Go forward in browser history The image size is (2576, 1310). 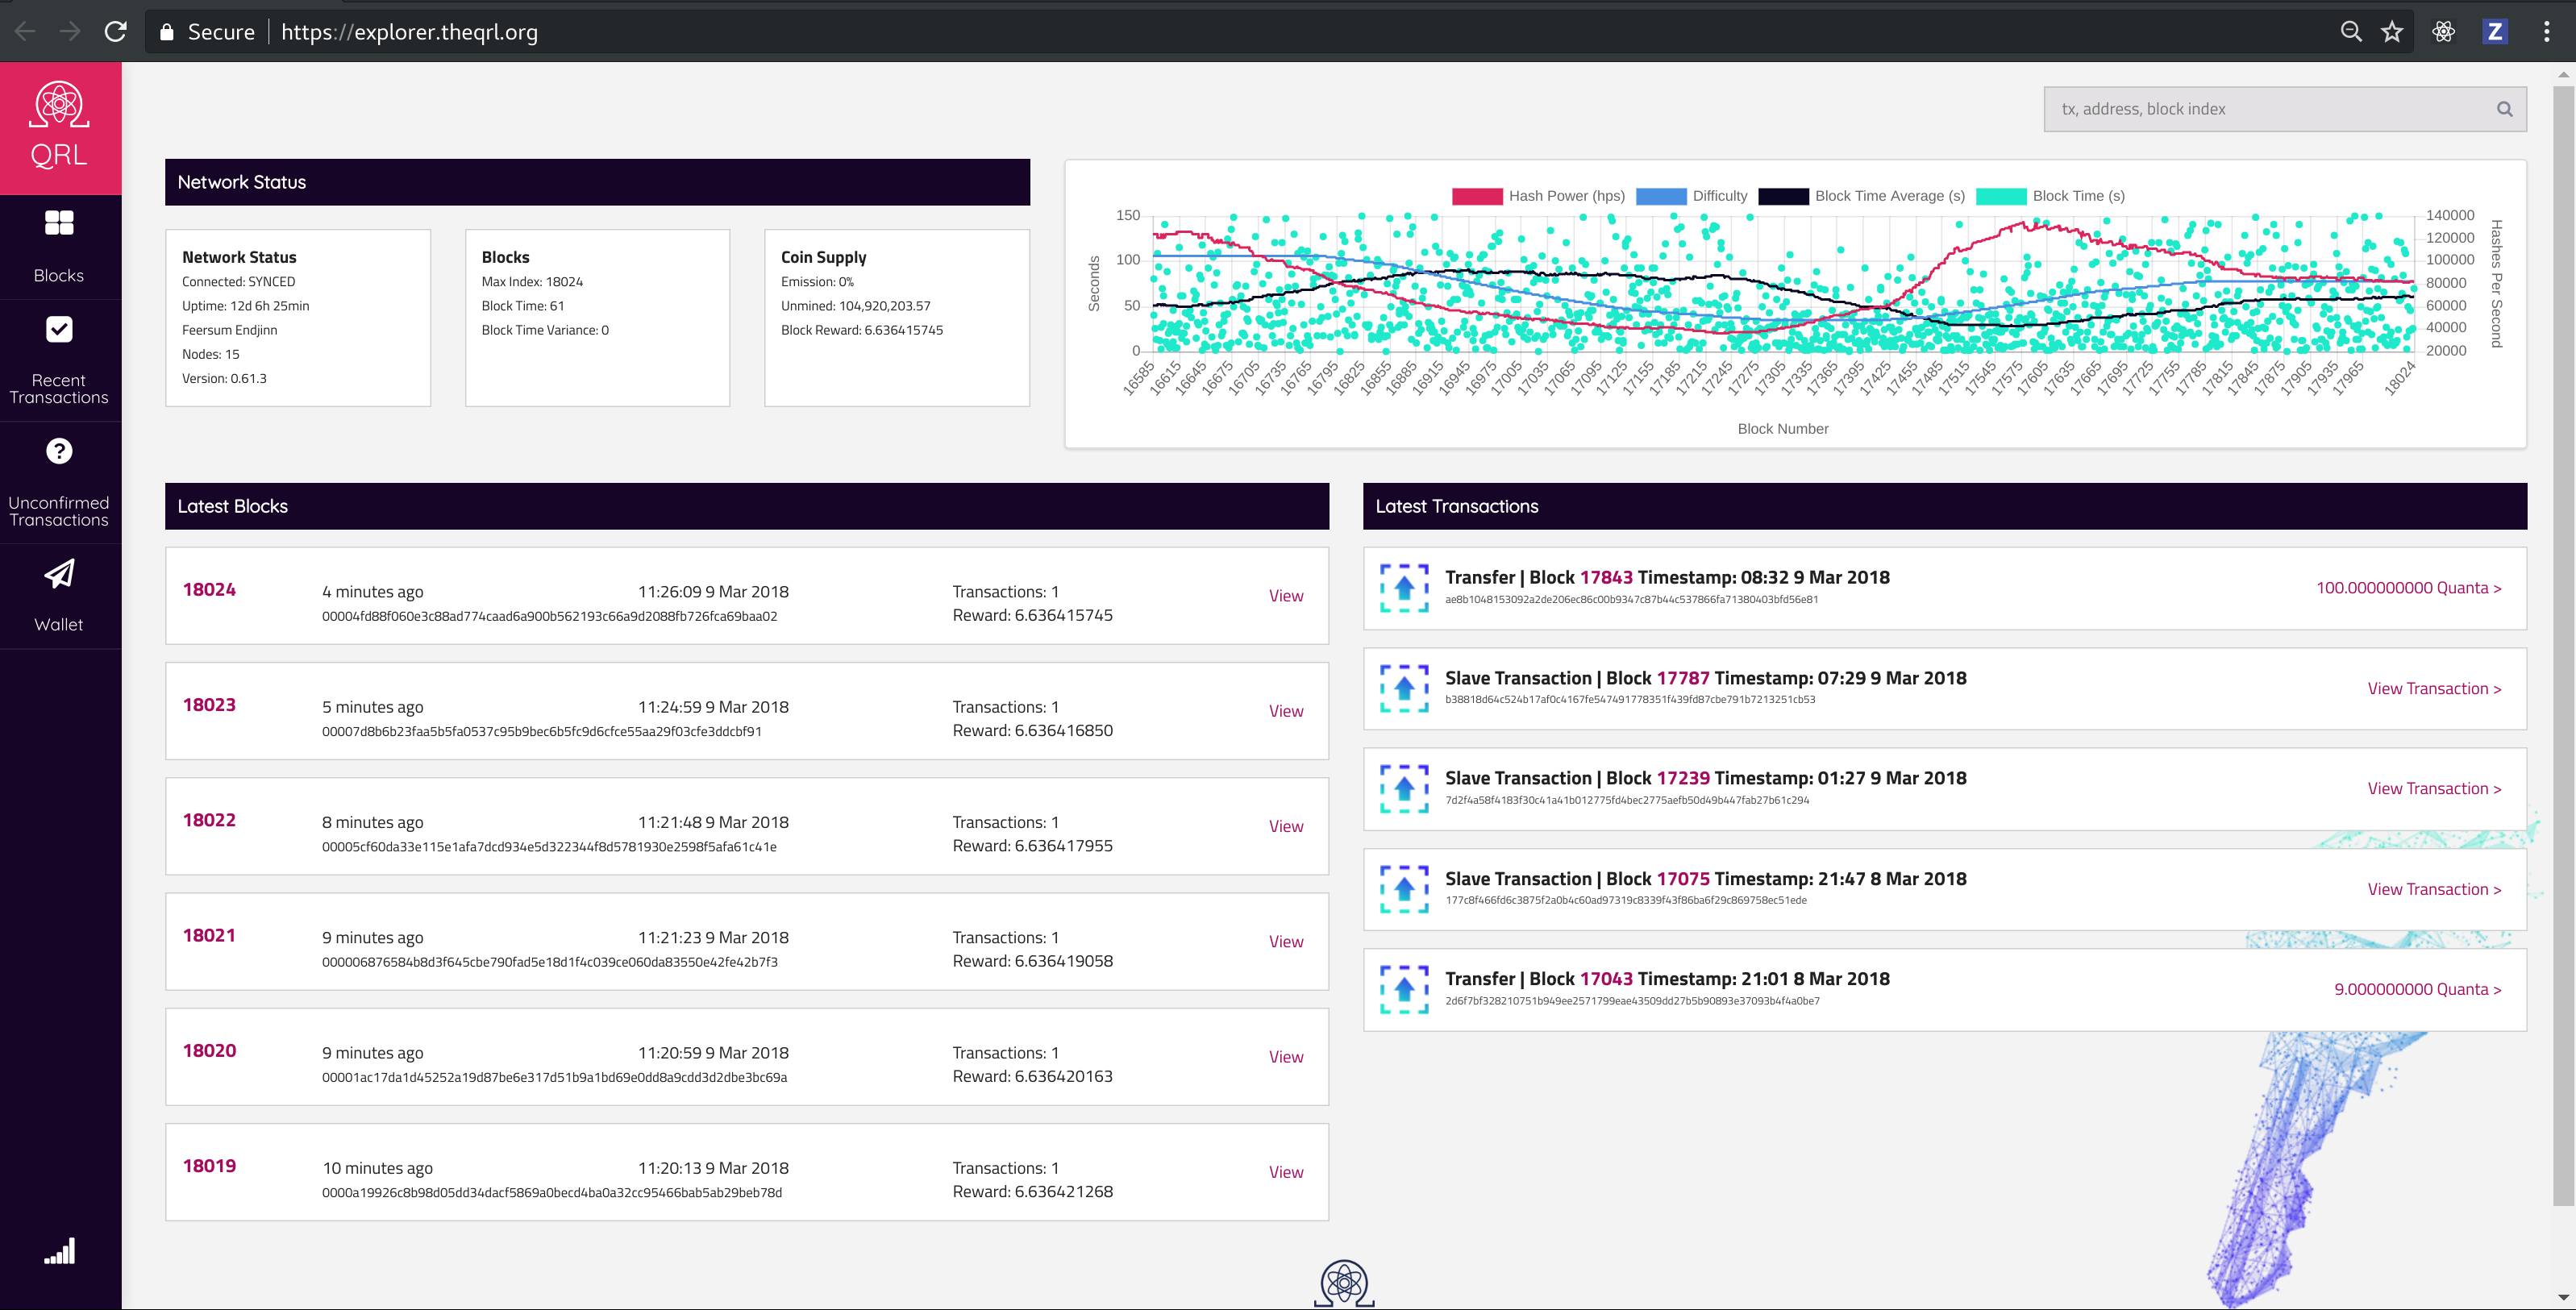tap(70, 31)
